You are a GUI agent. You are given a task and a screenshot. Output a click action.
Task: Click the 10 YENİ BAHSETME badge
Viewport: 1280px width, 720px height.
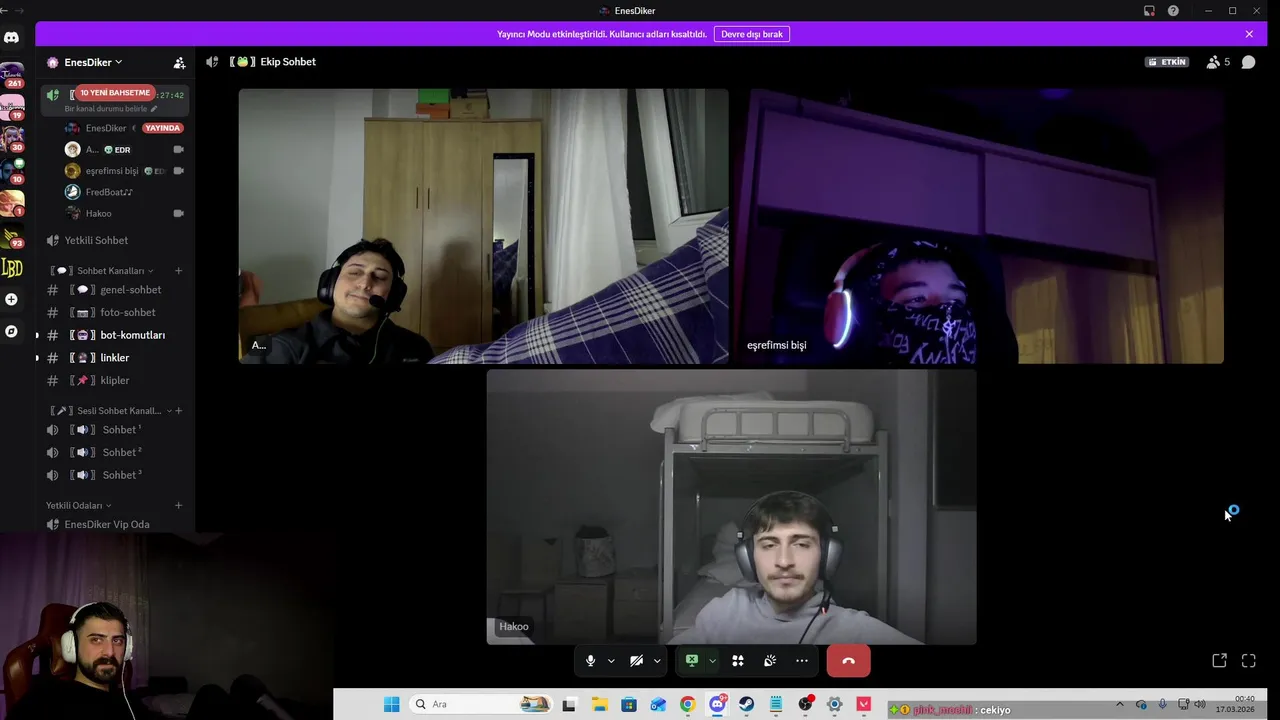[115, 93]
